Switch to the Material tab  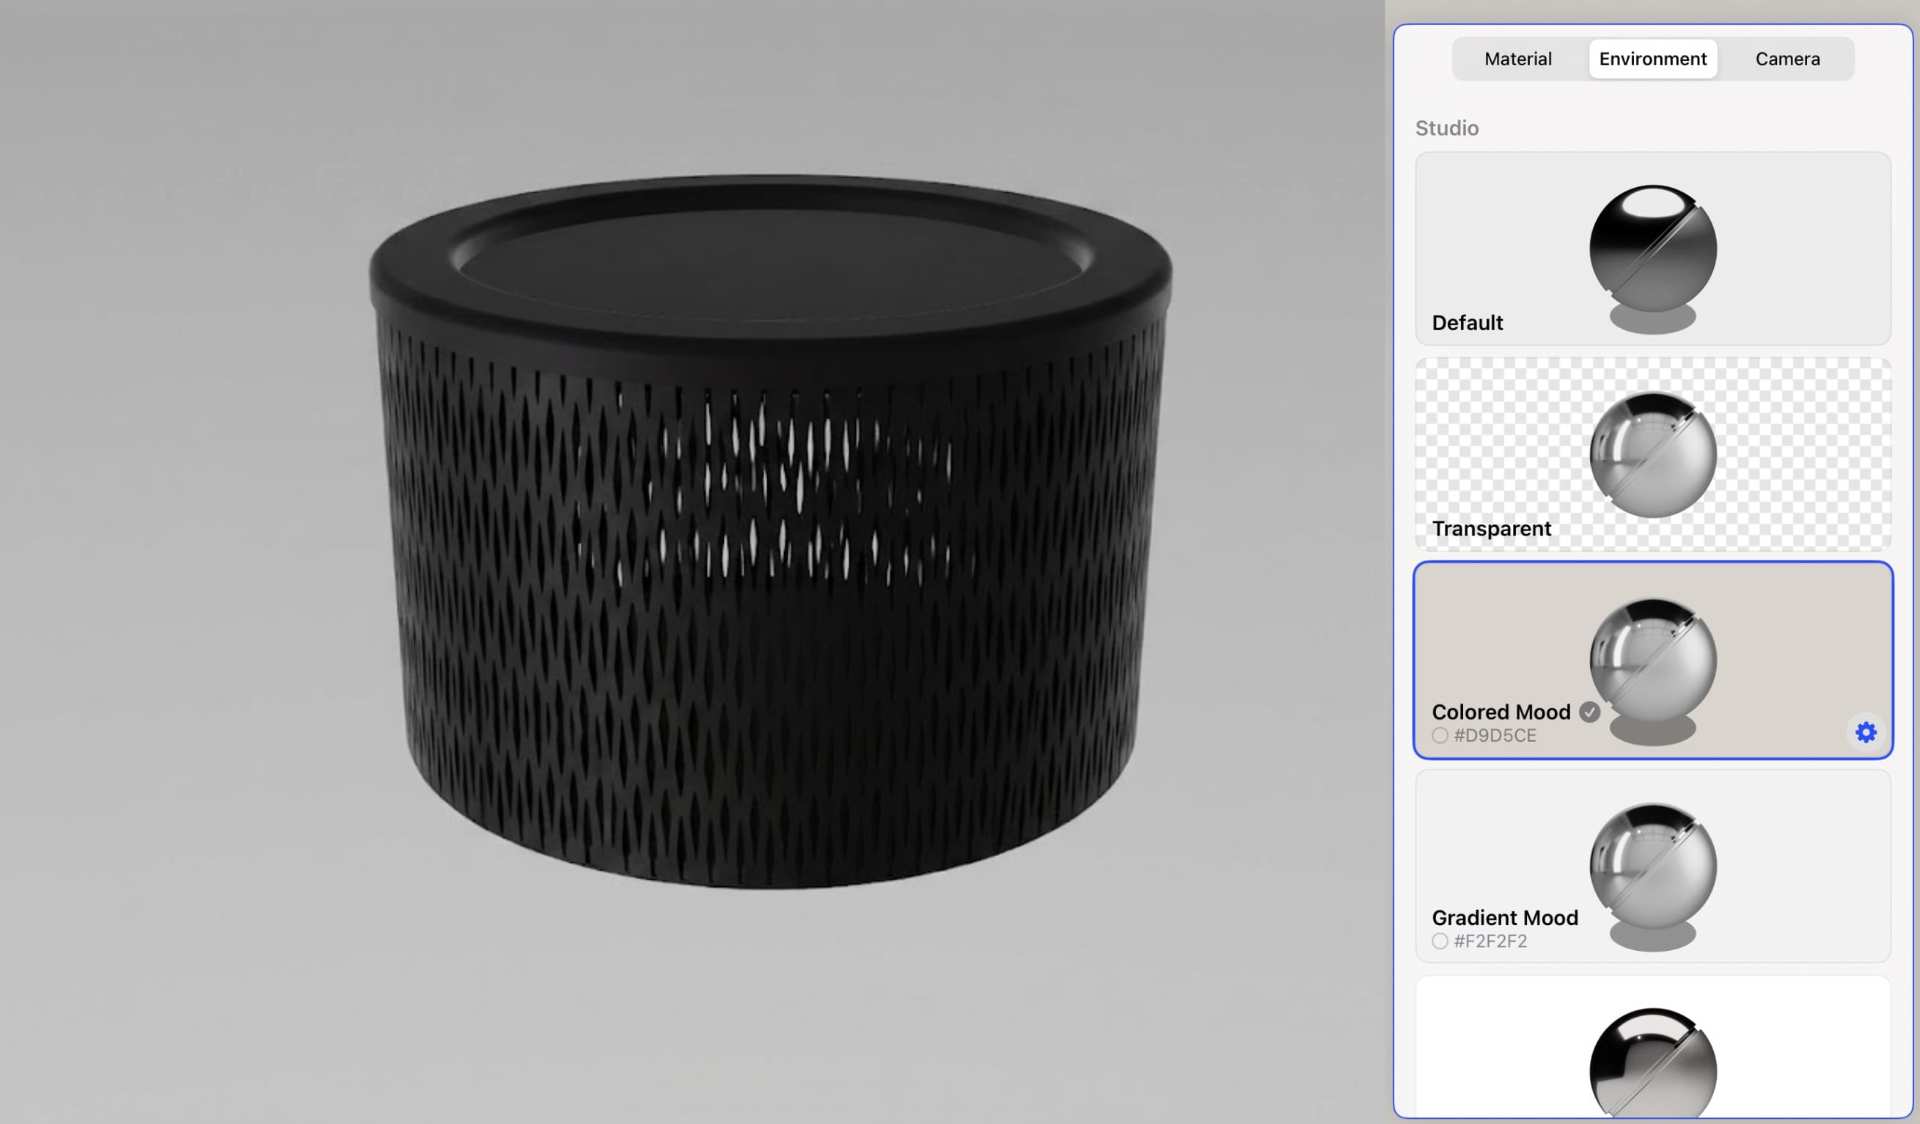click(1517, 59)
